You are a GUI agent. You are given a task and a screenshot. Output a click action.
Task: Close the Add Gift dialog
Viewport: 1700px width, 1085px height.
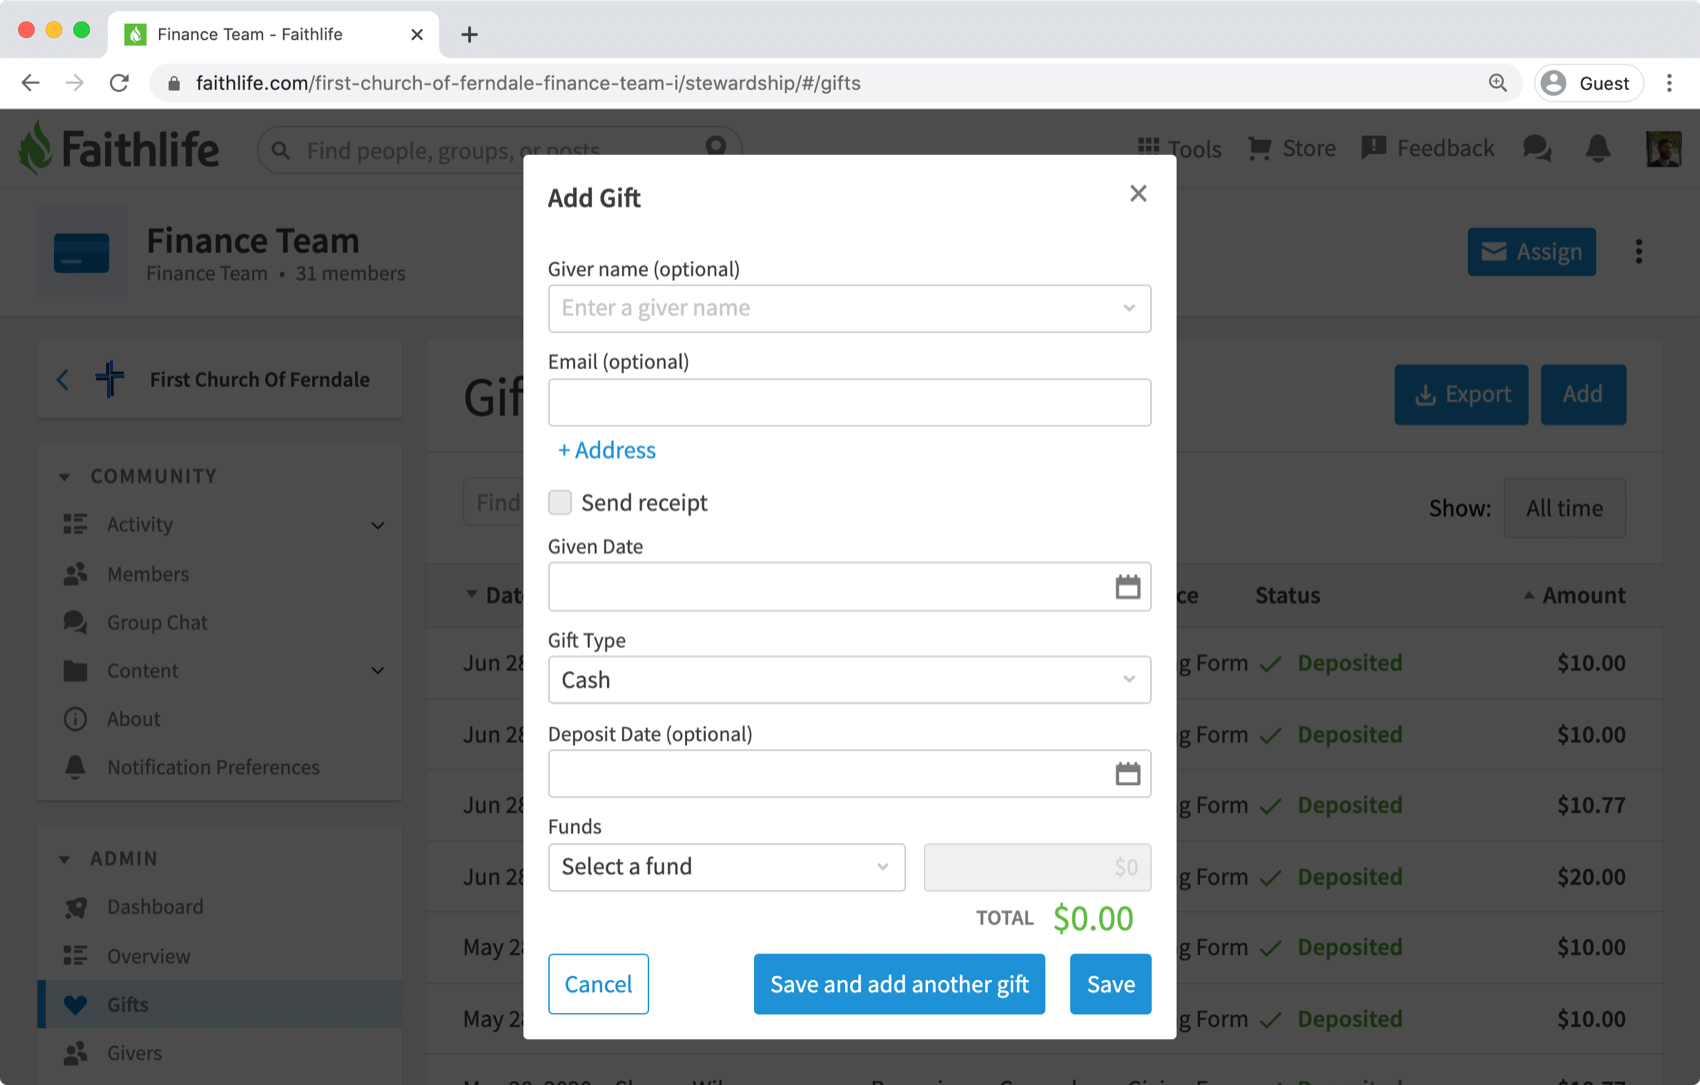[1138, 194]
